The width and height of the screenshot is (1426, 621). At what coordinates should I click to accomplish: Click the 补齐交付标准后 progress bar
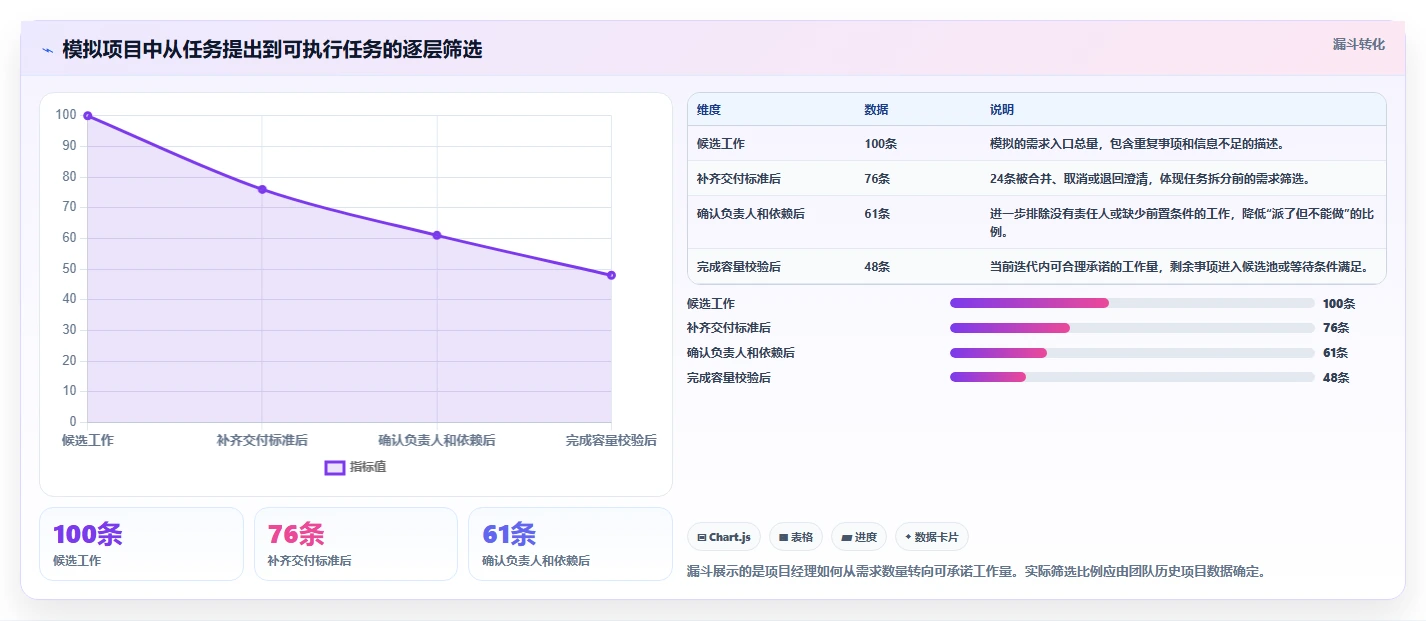coord(1132,328)
